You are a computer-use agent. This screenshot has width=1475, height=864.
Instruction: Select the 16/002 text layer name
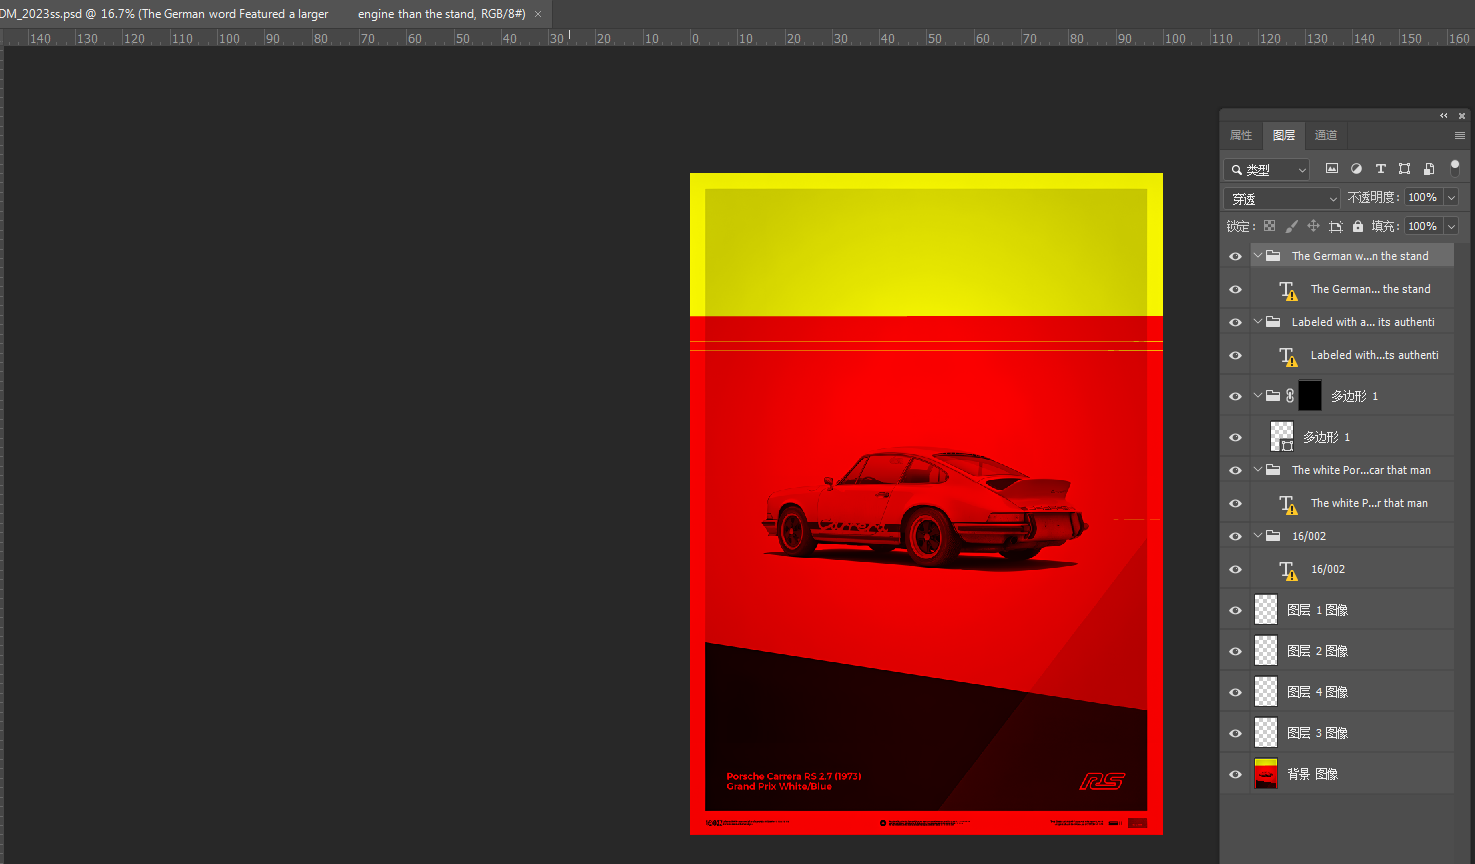[x=1328, y=569]
